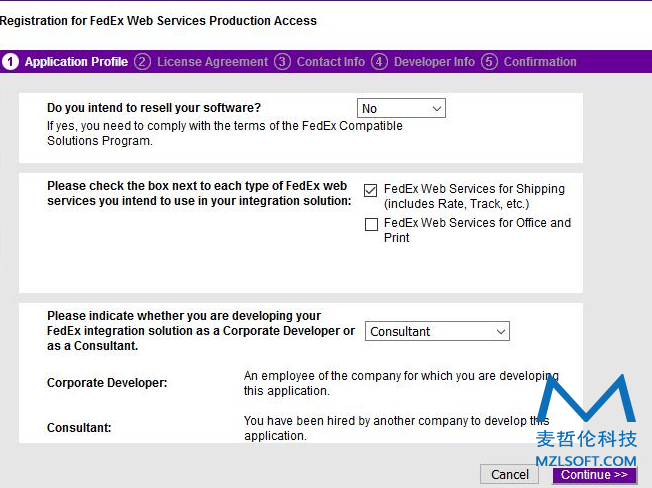Click the Continue >> button
652x488 pixels.
(595, 475)
